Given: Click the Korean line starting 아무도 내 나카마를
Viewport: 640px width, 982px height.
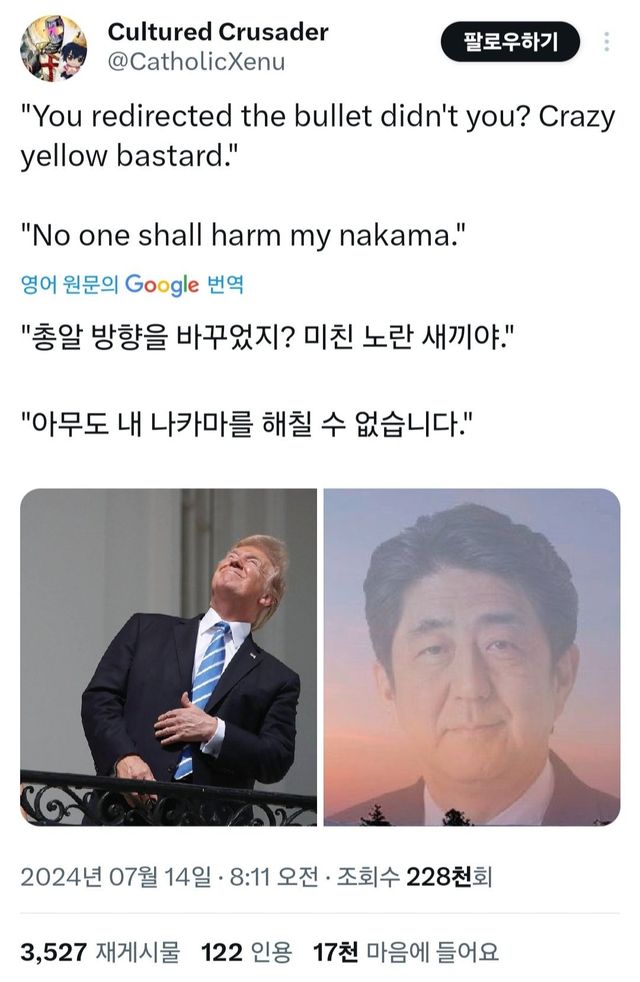Looking at the screenshot, I should pyautogui.click(x=247, y=425).
